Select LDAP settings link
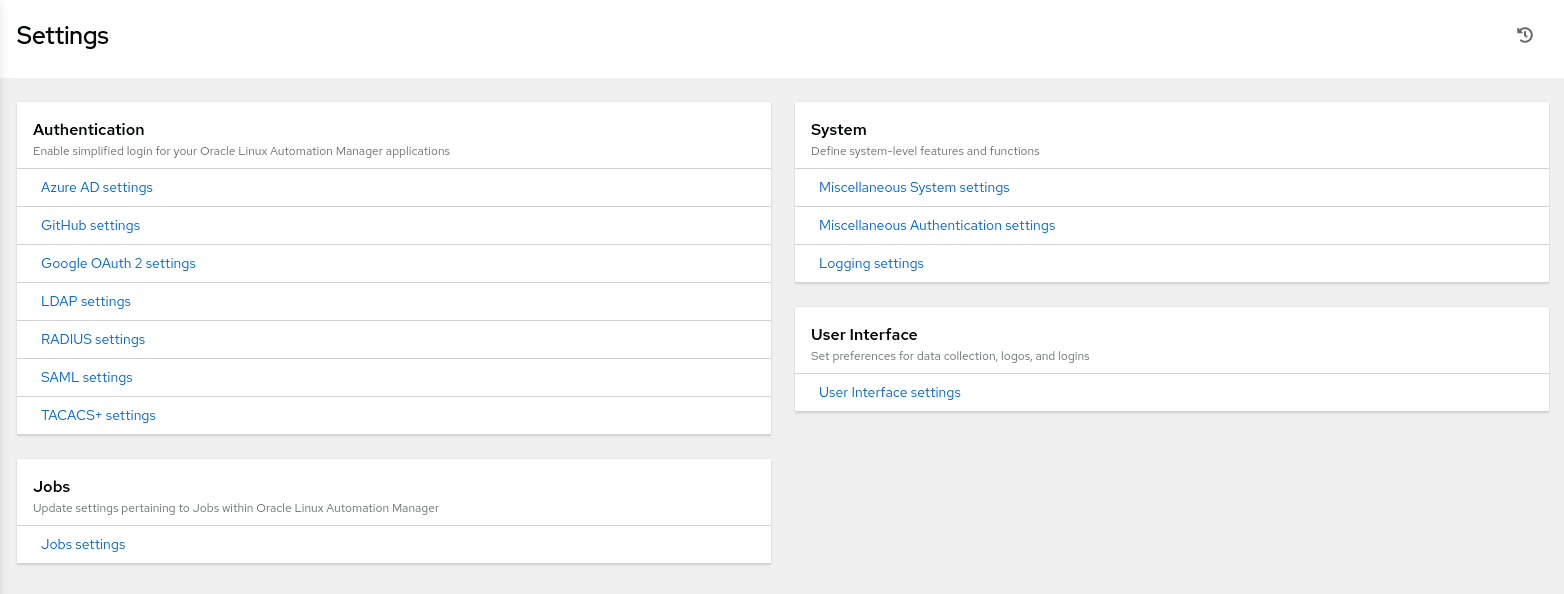 (x=86, y=301)
